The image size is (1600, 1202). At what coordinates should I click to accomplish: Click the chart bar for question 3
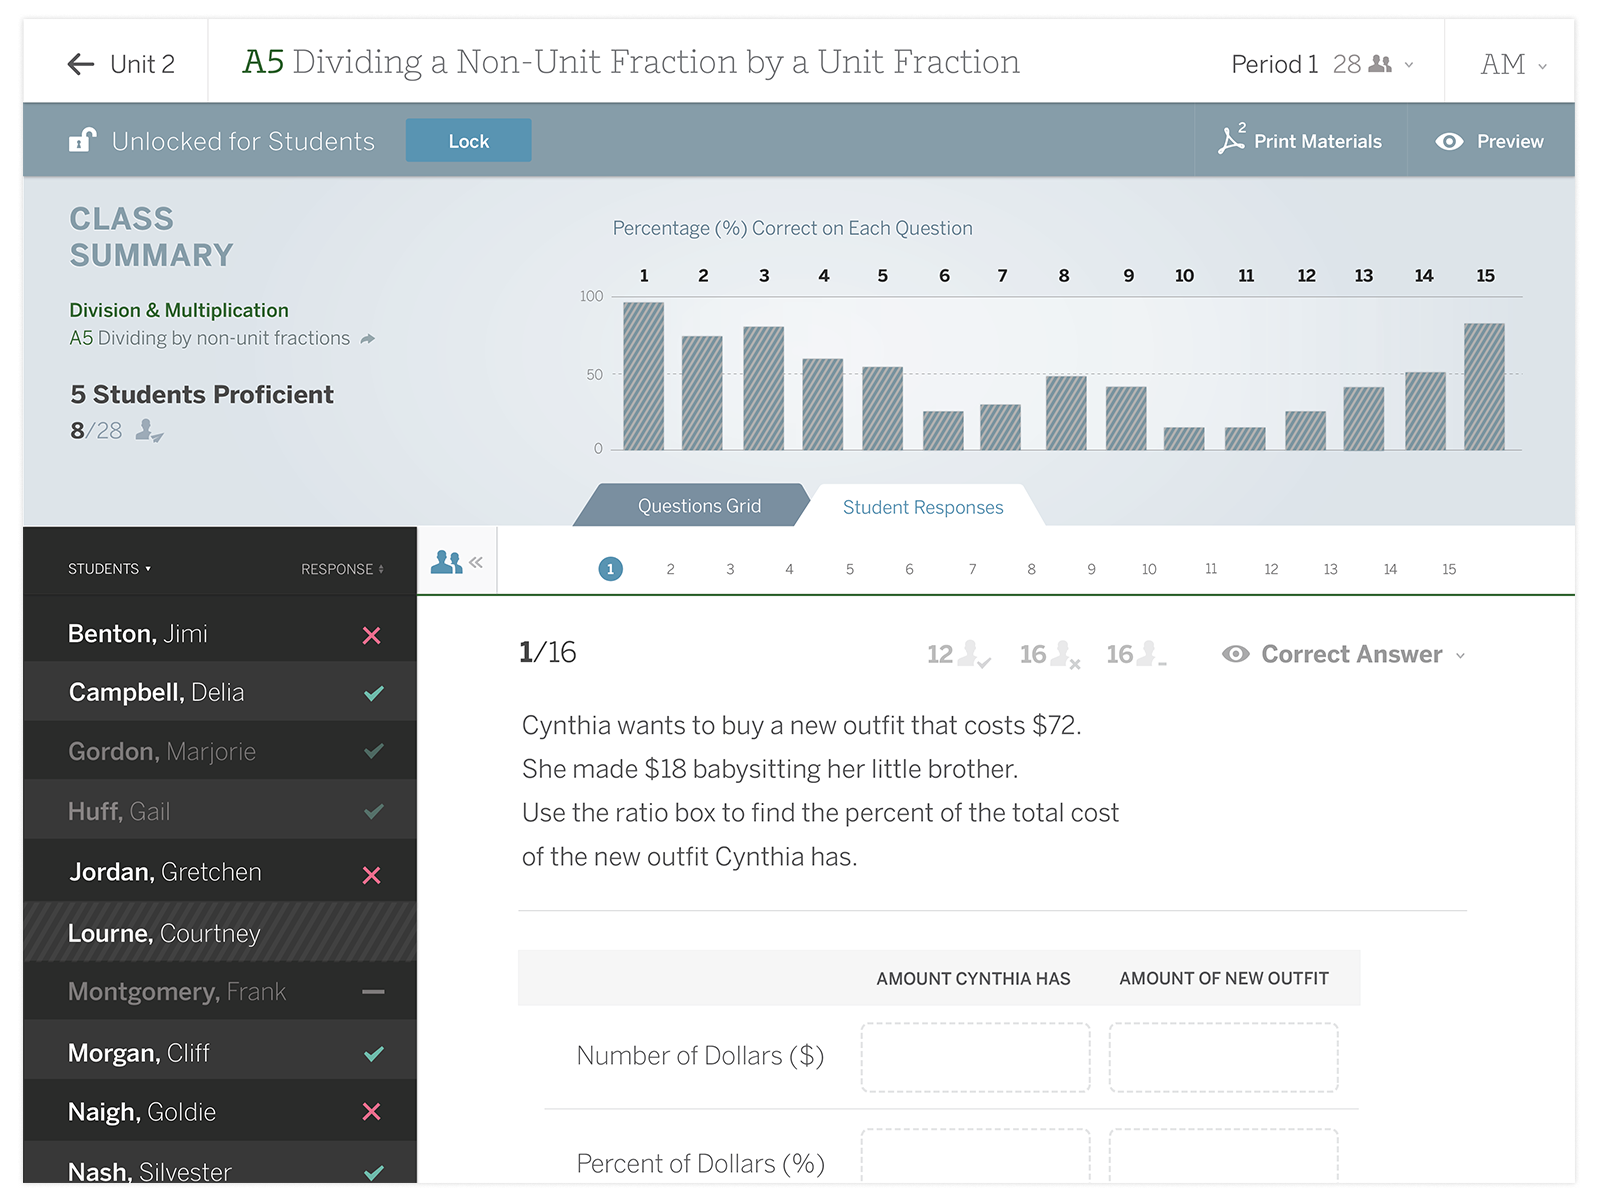(763, 388)
